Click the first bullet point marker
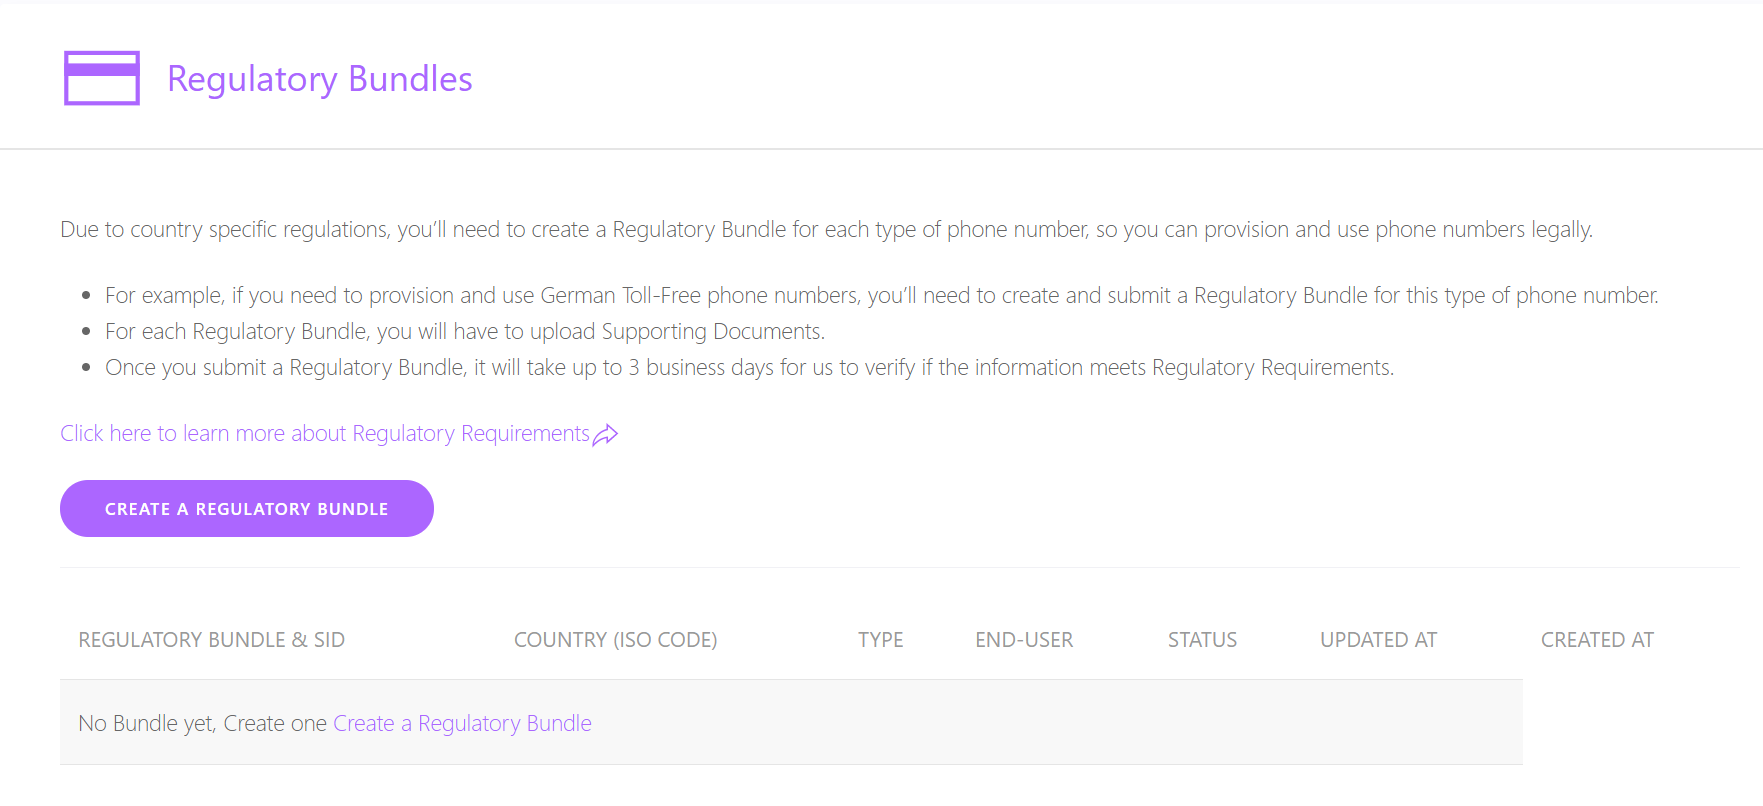This screenshot has width=1763, height=806. (x=86, y=295)
